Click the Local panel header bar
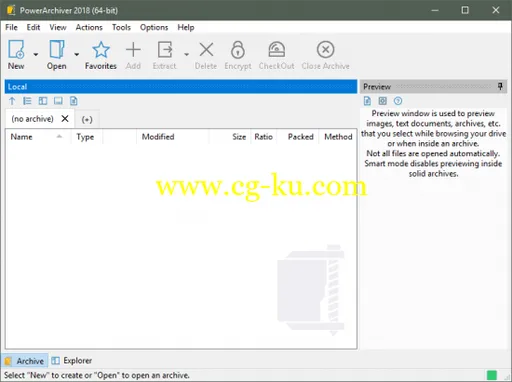 [x=181, y=87]
